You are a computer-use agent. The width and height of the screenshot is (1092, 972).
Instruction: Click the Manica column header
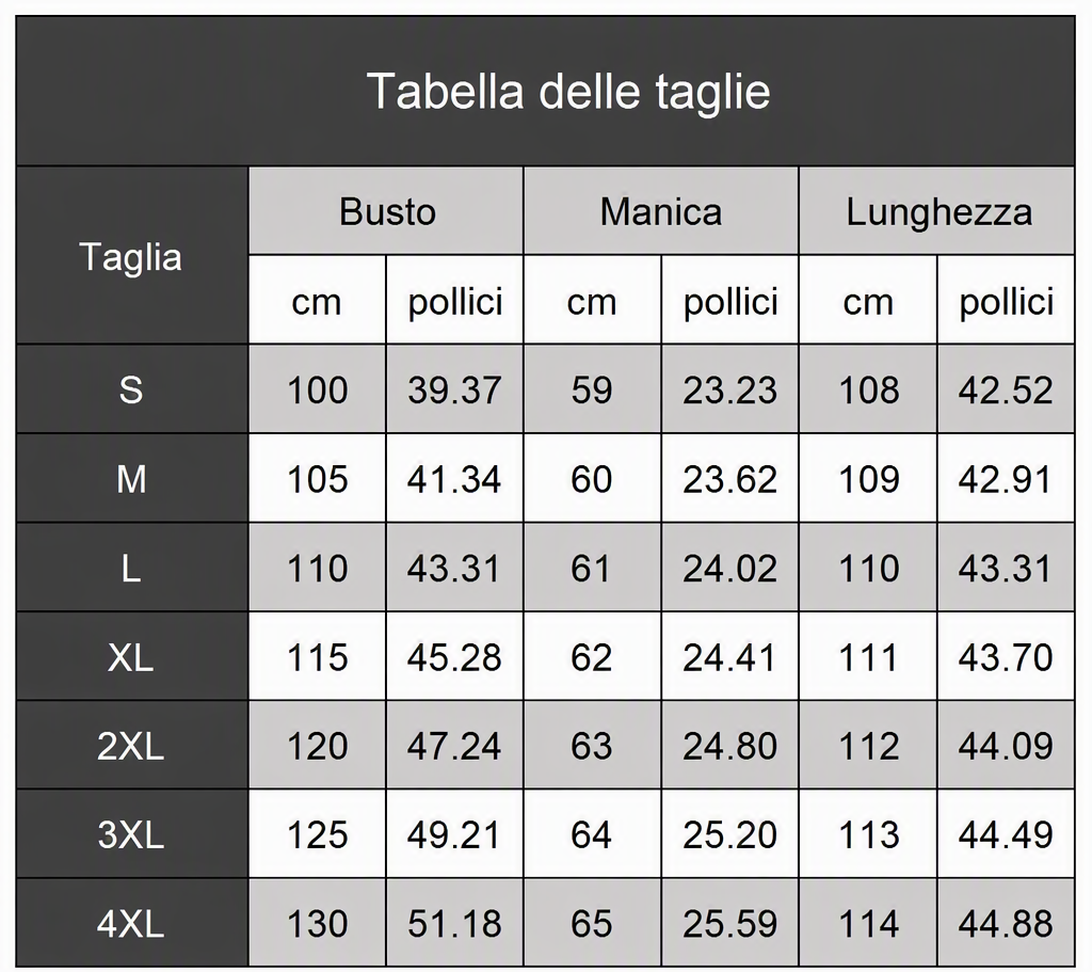point(661,211)
